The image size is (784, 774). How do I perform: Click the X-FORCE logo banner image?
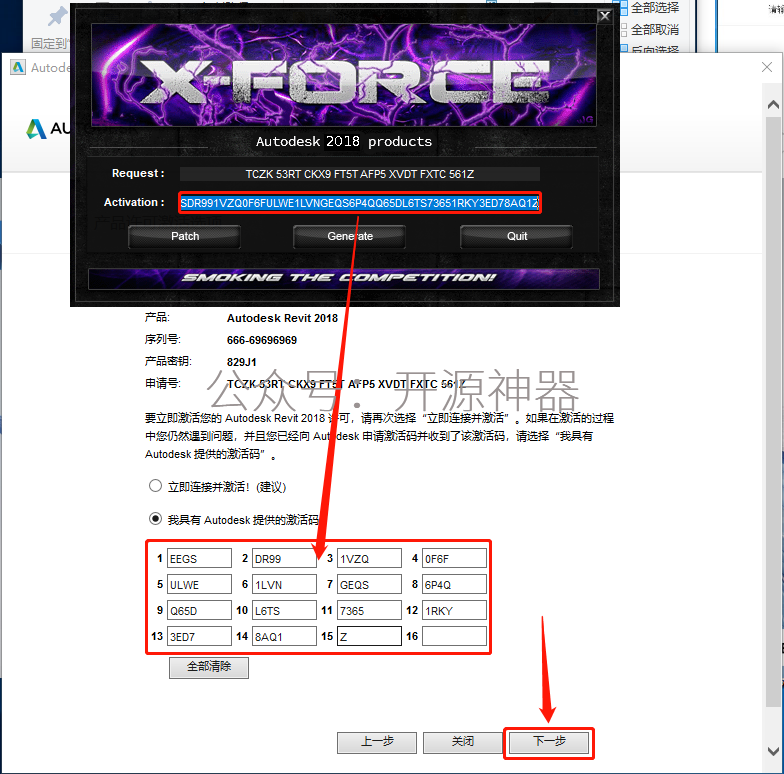pyautogui.click(x=344, y=75)
